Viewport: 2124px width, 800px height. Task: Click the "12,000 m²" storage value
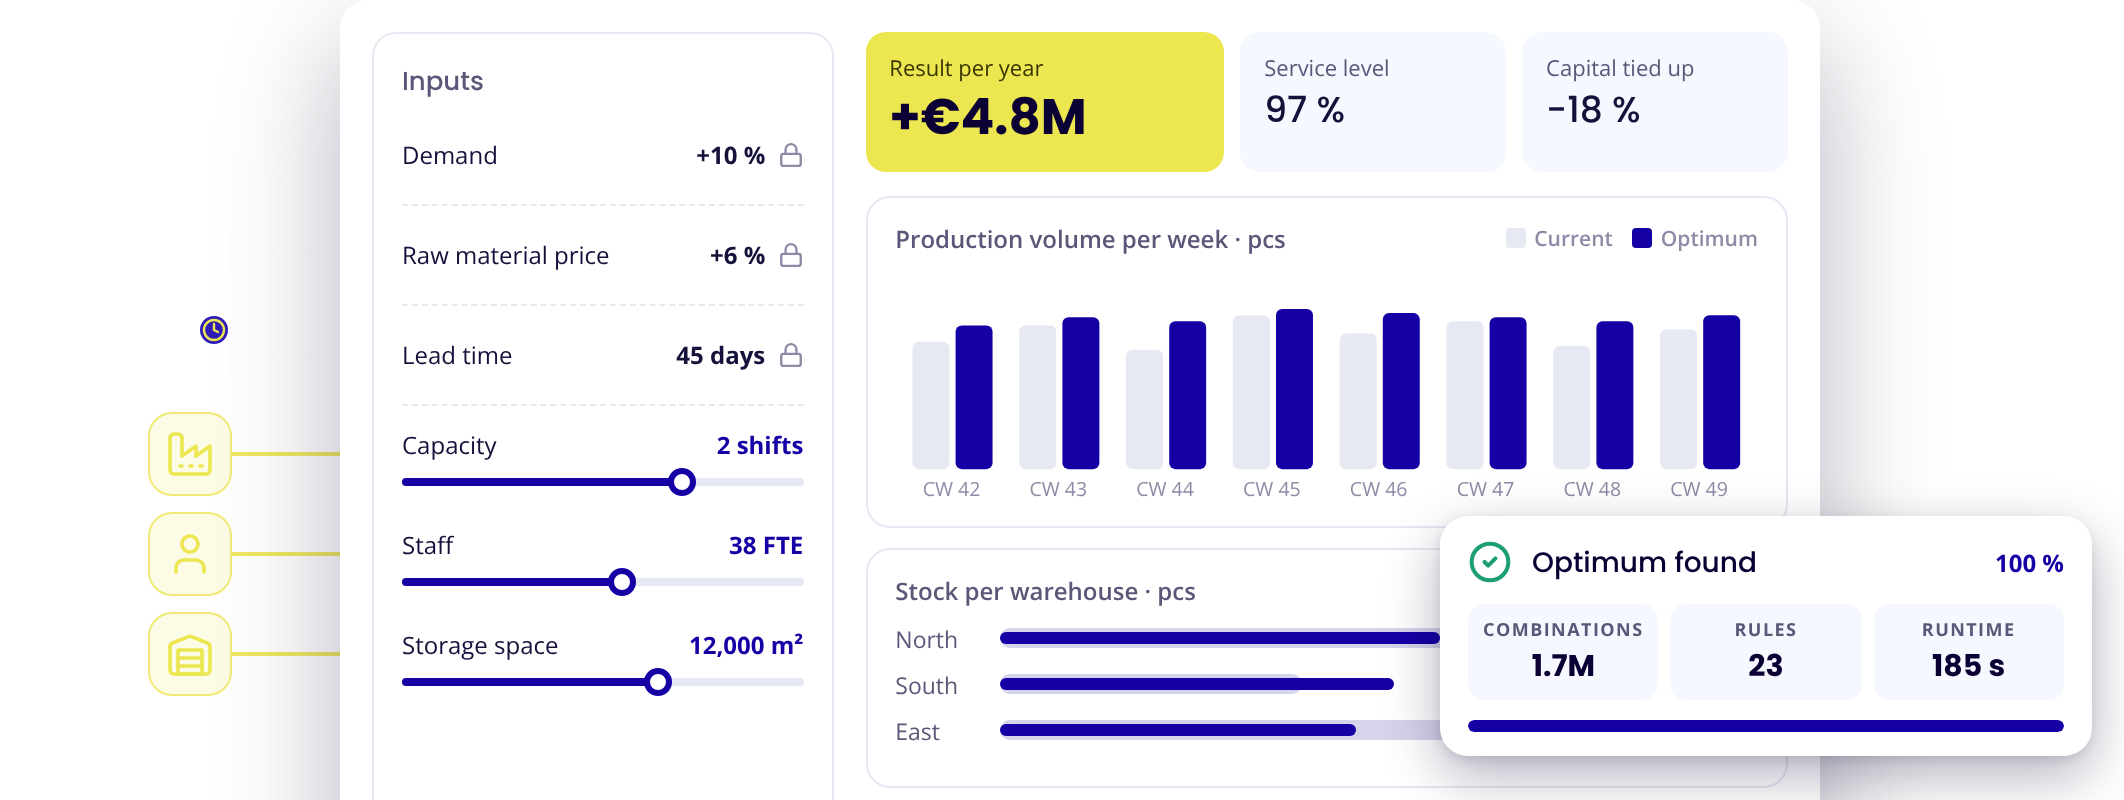pos(746,645)
